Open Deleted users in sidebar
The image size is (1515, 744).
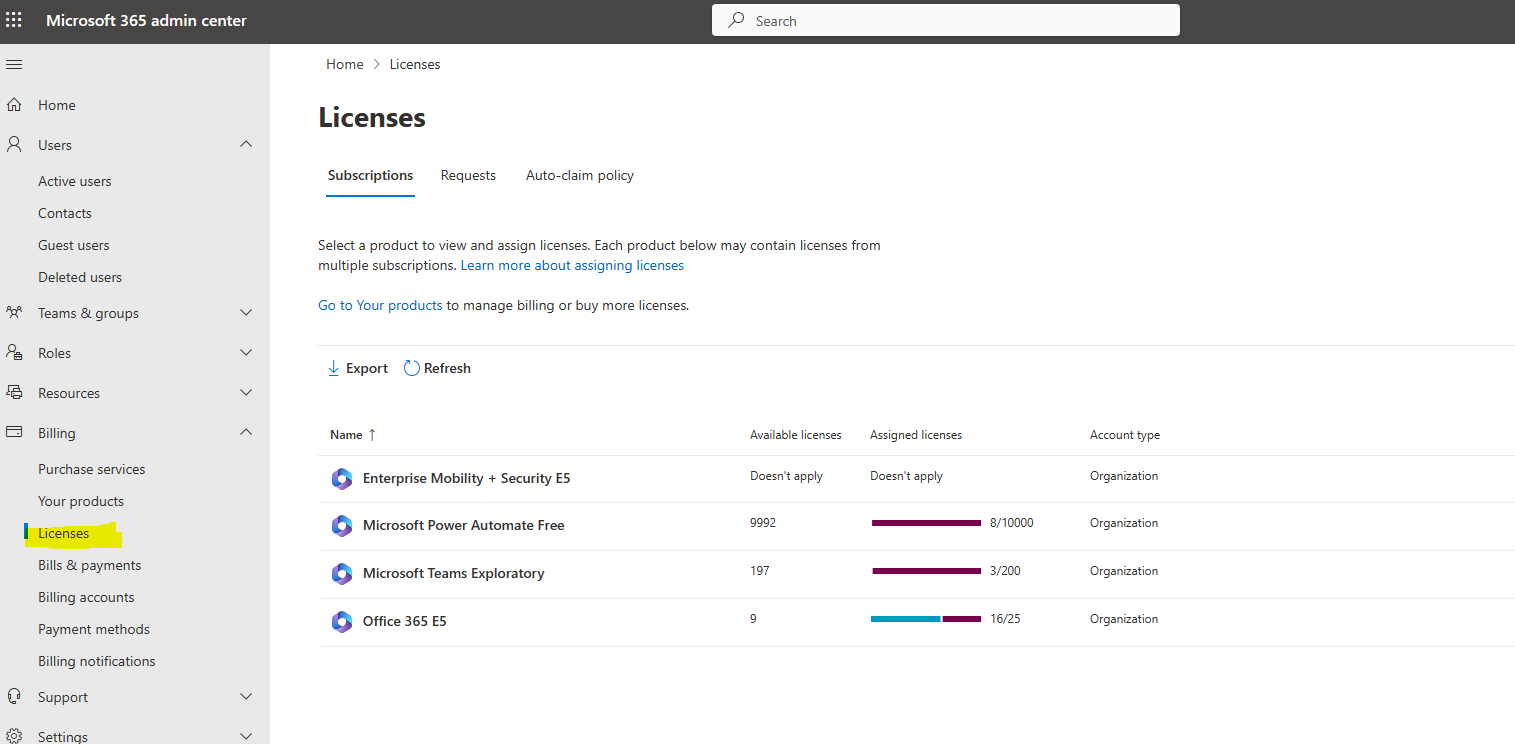click(x=80, y=277)
